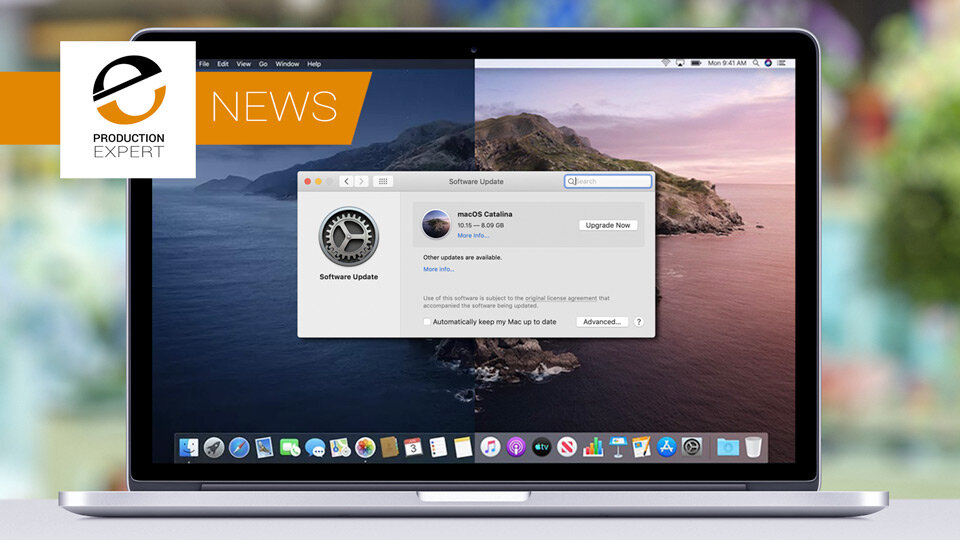The height and width of the screenshot is (540, 960).
Task: Click the 'macOS Catalina' update title
Action: [485, 214]
